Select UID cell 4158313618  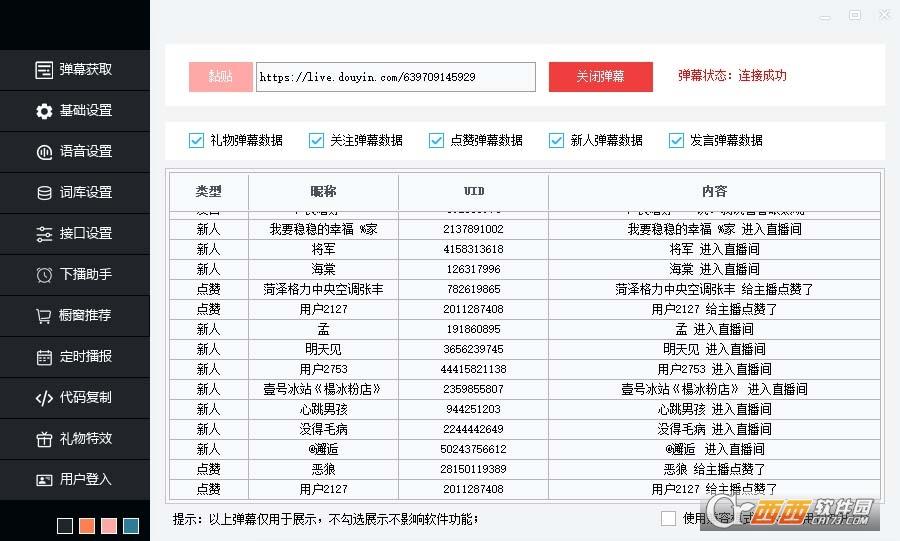point(474,250)
